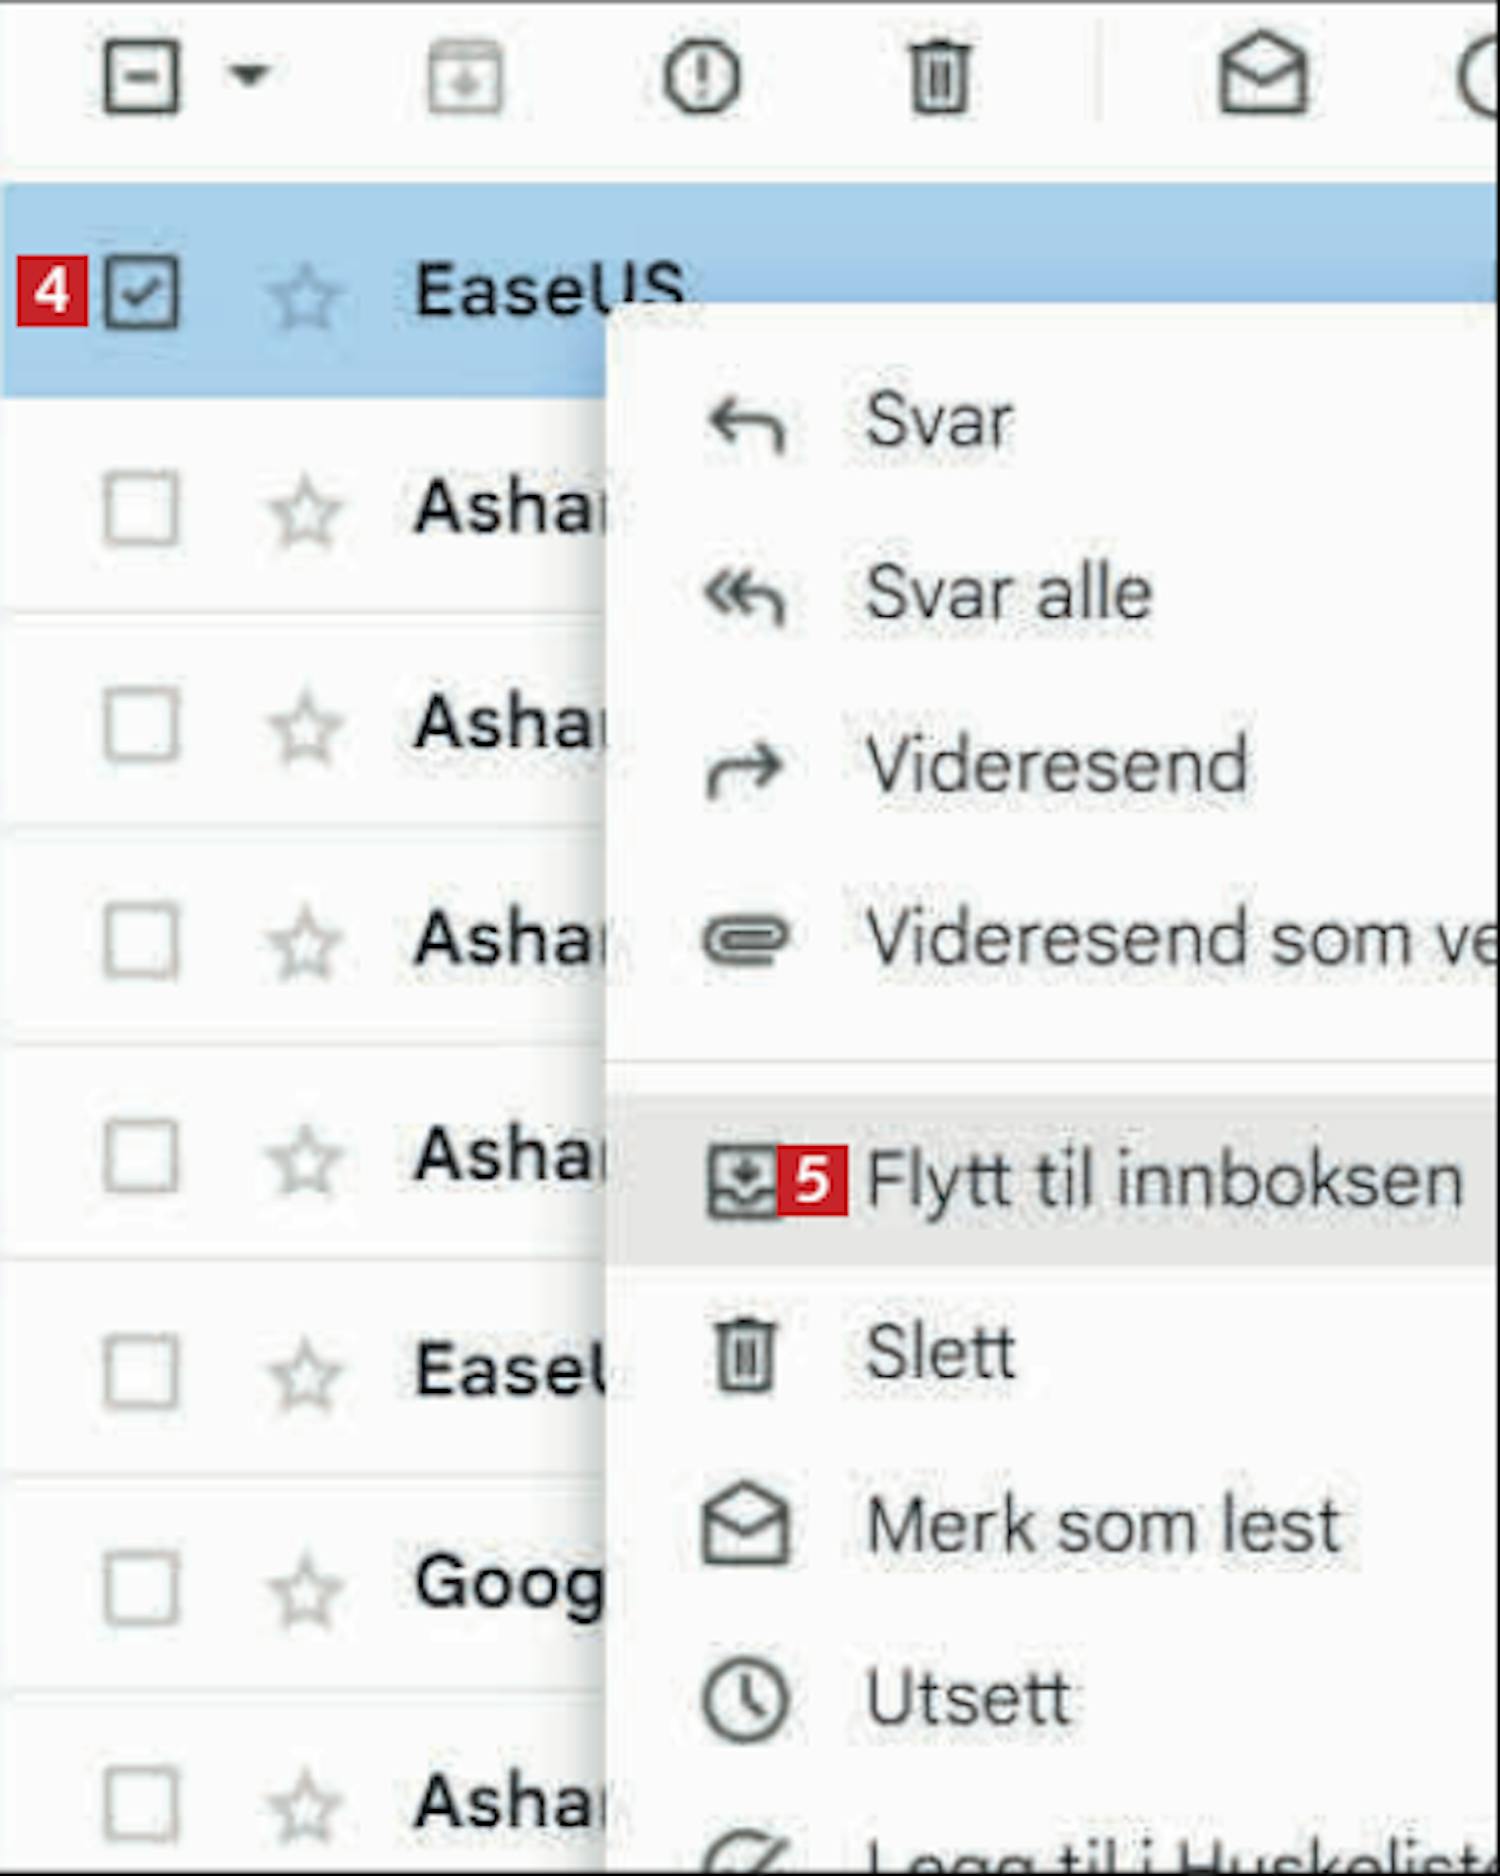Image resolution: width=1500 pixels, height=1876 pixels.
Task: Star the selected EaseUS email
Action: [x=305, y=297]
